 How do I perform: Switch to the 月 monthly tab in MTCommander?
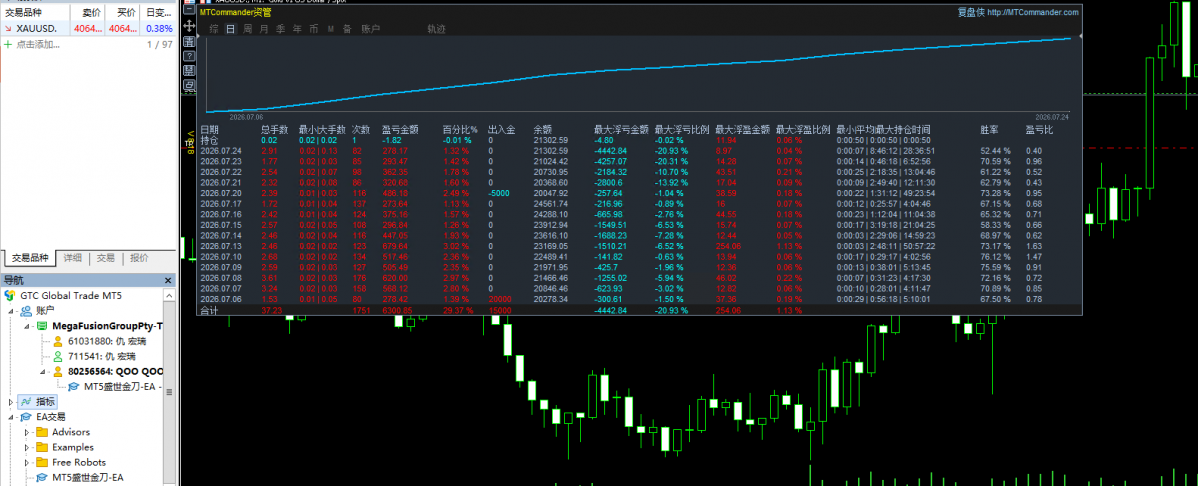264,29
